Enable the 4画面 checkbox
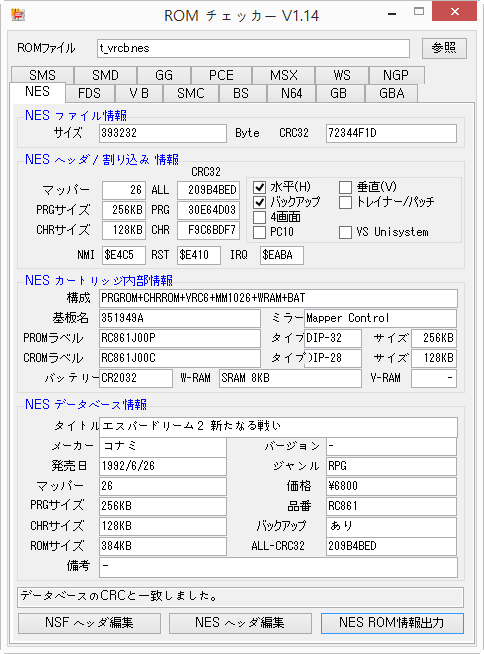This screenshot has height=654, width=484. (x=260, y=217)
